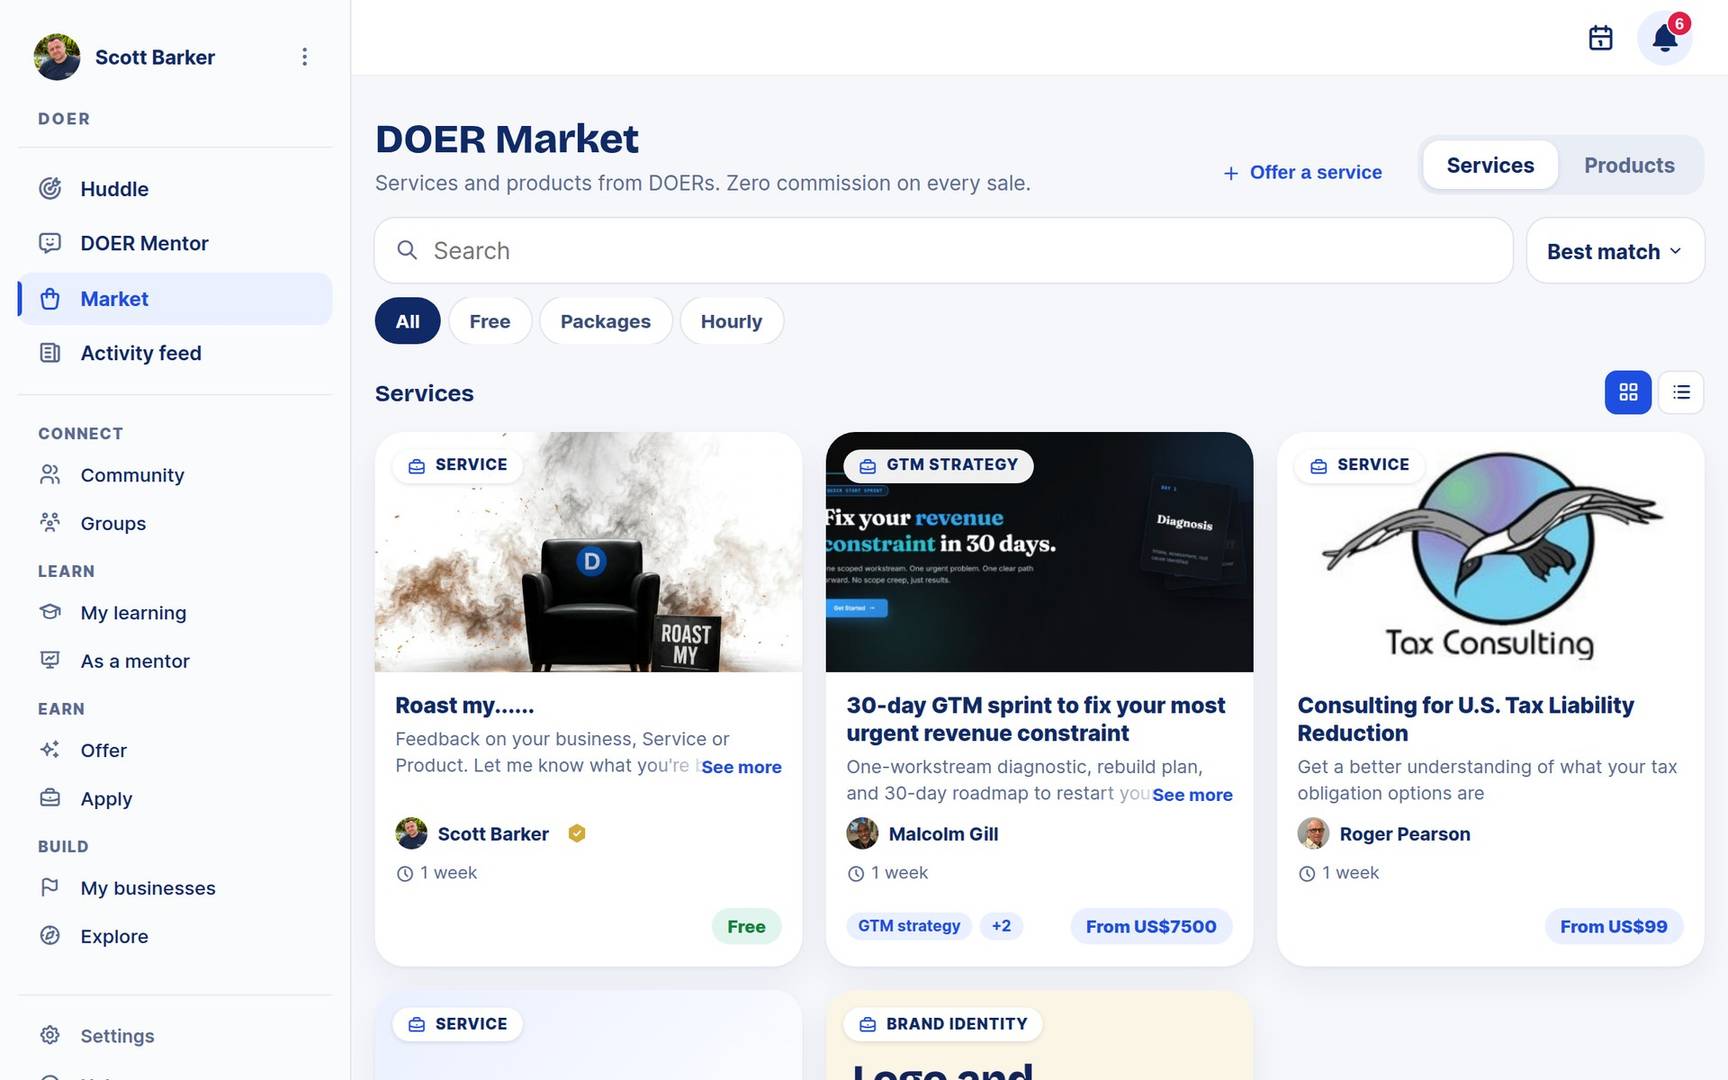Open the Tax Consulting service thumbnail
The width and height of the screenshot is (1728, 1080).
(x=1490, y=552)
